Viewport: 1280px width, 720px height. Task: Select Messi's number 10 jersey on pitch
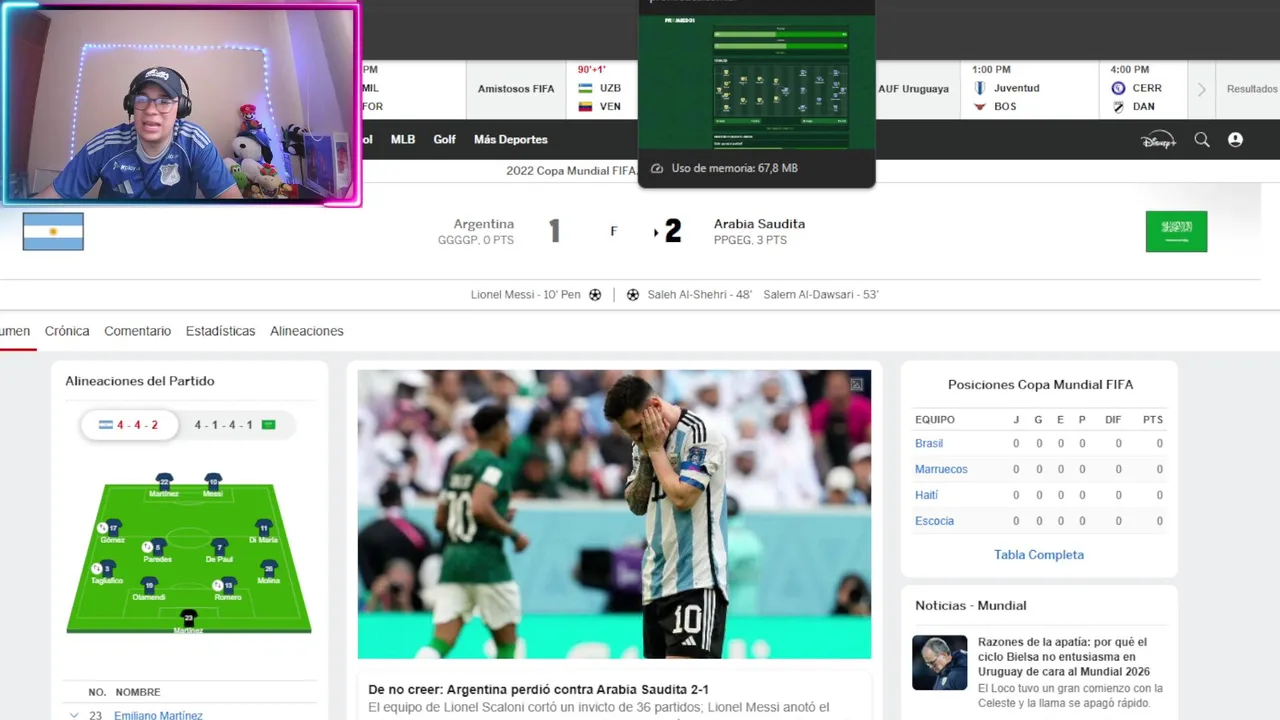coord(212,481)
